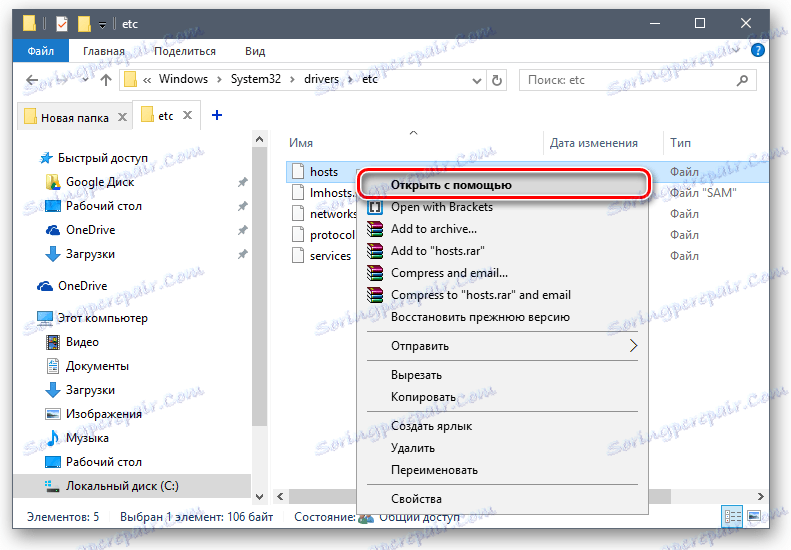The height and width of the screenshot is (550, 791).
Task: Open quick access toolbar customize dropdown
Action: click(102, 24)
